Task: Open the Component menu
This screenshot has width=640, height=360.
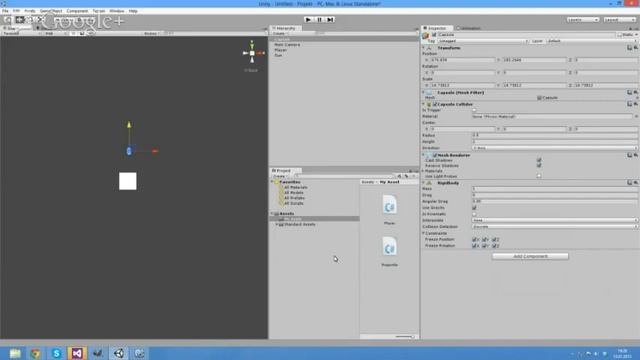Action: [77, 11]
